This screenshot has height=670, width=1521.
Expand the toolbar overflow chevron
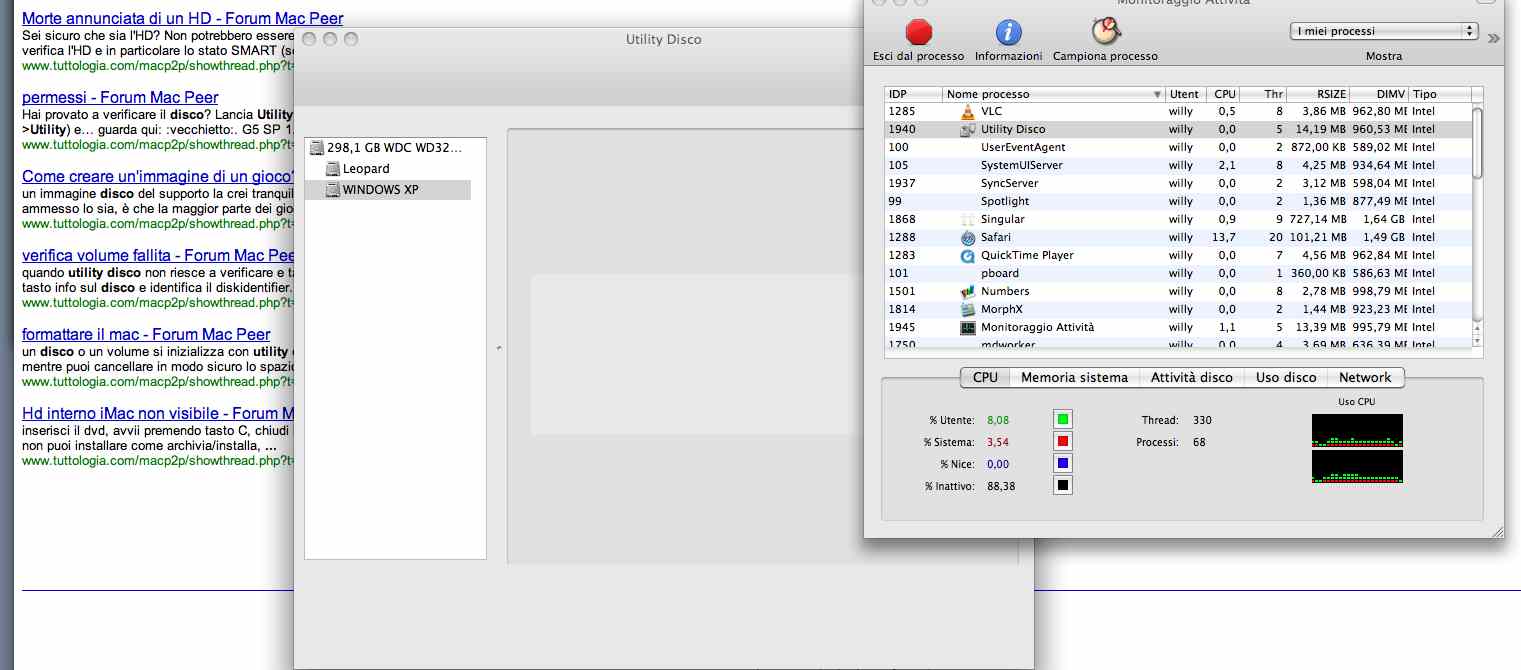tap(1494, 38)
